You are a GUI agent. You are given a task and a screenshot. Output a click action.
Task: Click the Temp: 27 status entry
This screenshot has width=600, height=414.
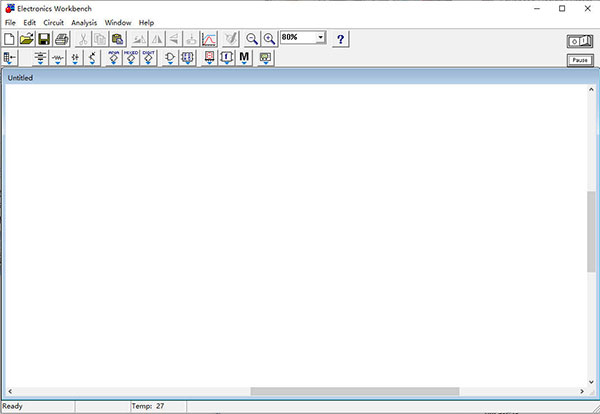(148, 406)
